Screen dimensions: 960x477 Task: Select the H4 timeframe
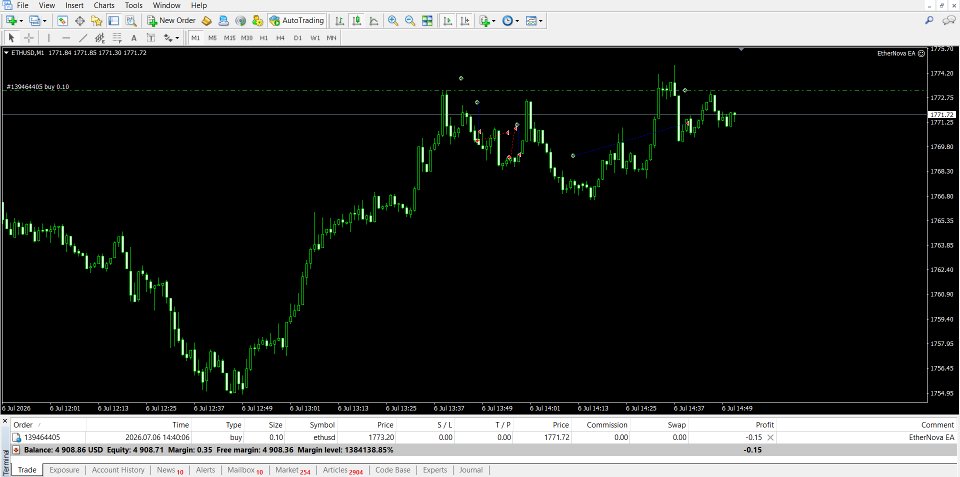(x=280, y=38)
